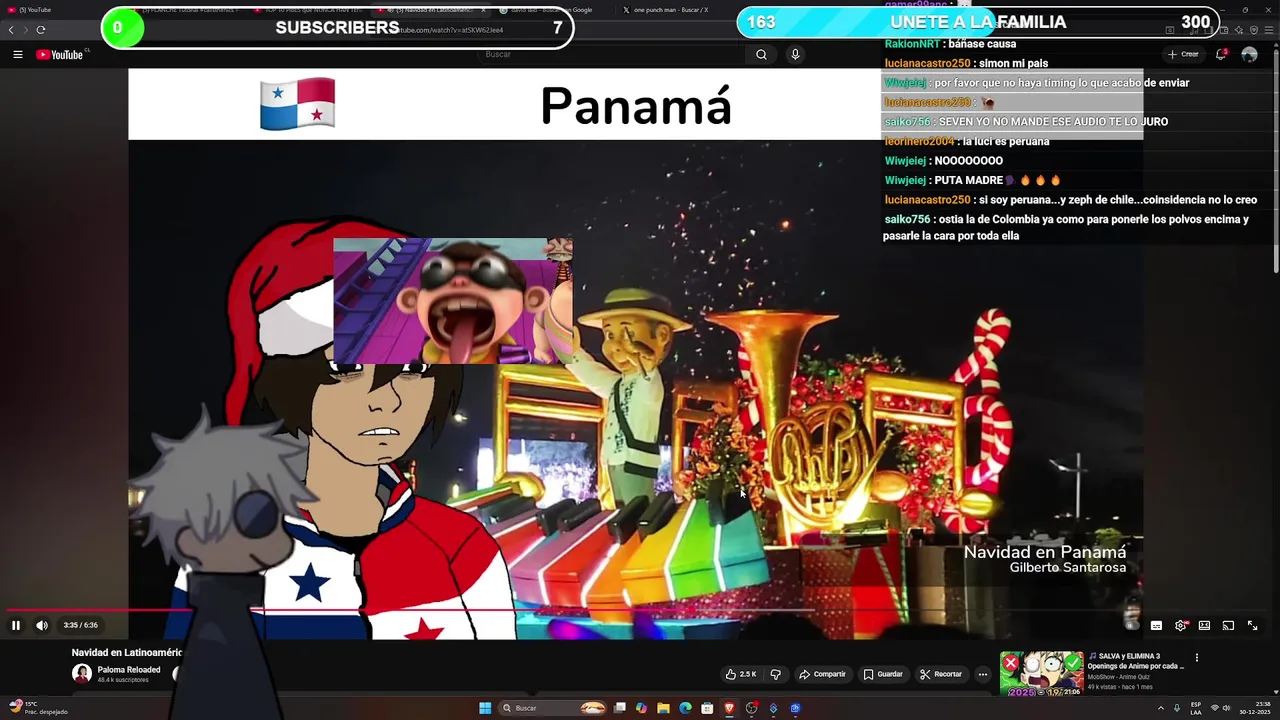Image resolution: width=1280 pixels, height=720 pixels.
Task: Open Windows Start menu
Action: click(x=485, y=708)
